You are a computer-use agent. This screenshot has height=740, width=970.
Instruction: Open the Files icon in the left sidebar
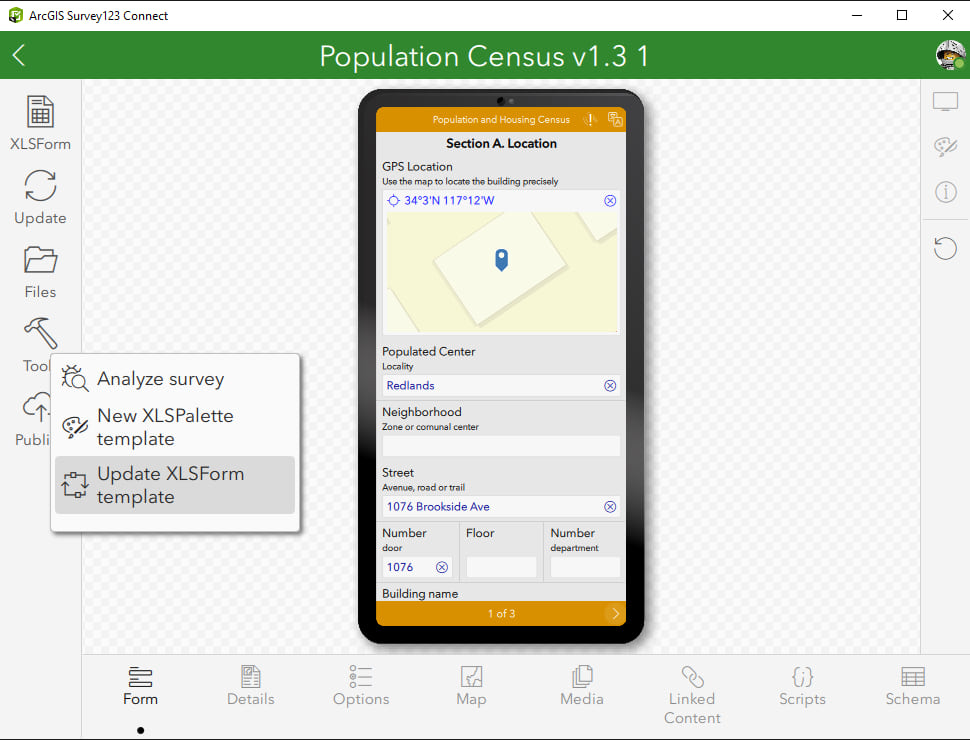click(x=40, y=261)
